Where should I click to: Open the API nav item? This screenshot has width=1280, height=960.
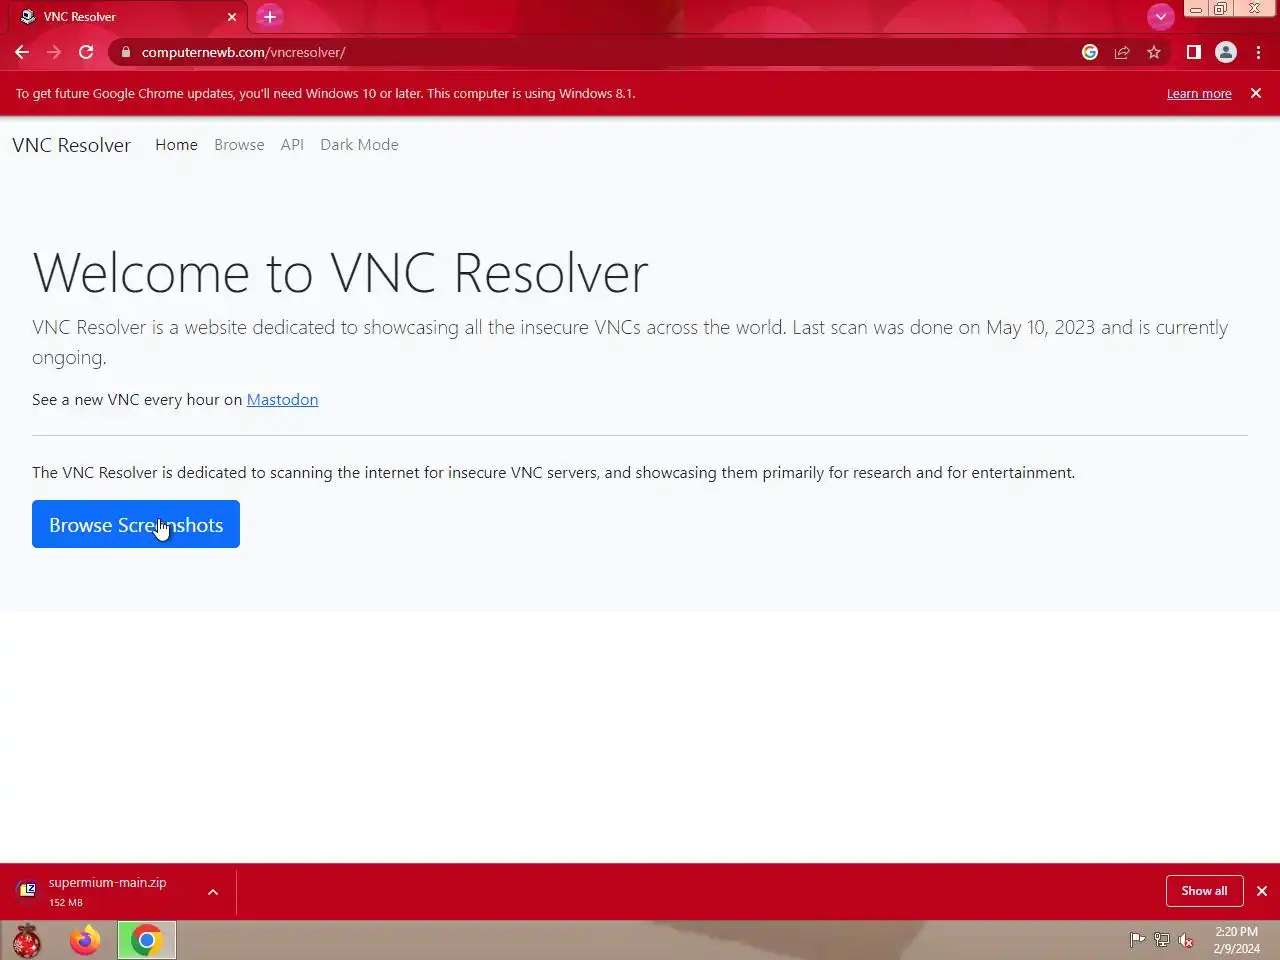tap(292, 145)
